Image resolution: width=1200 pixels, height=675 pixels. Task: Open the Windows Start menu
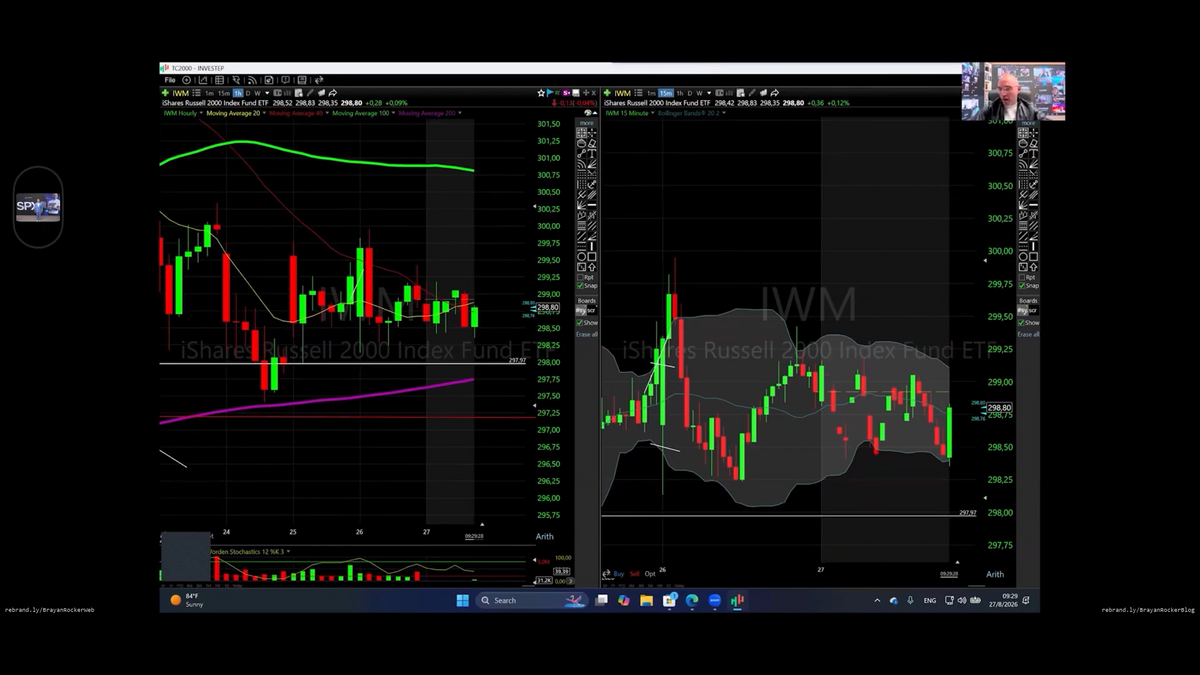click(x=462, y=600)
